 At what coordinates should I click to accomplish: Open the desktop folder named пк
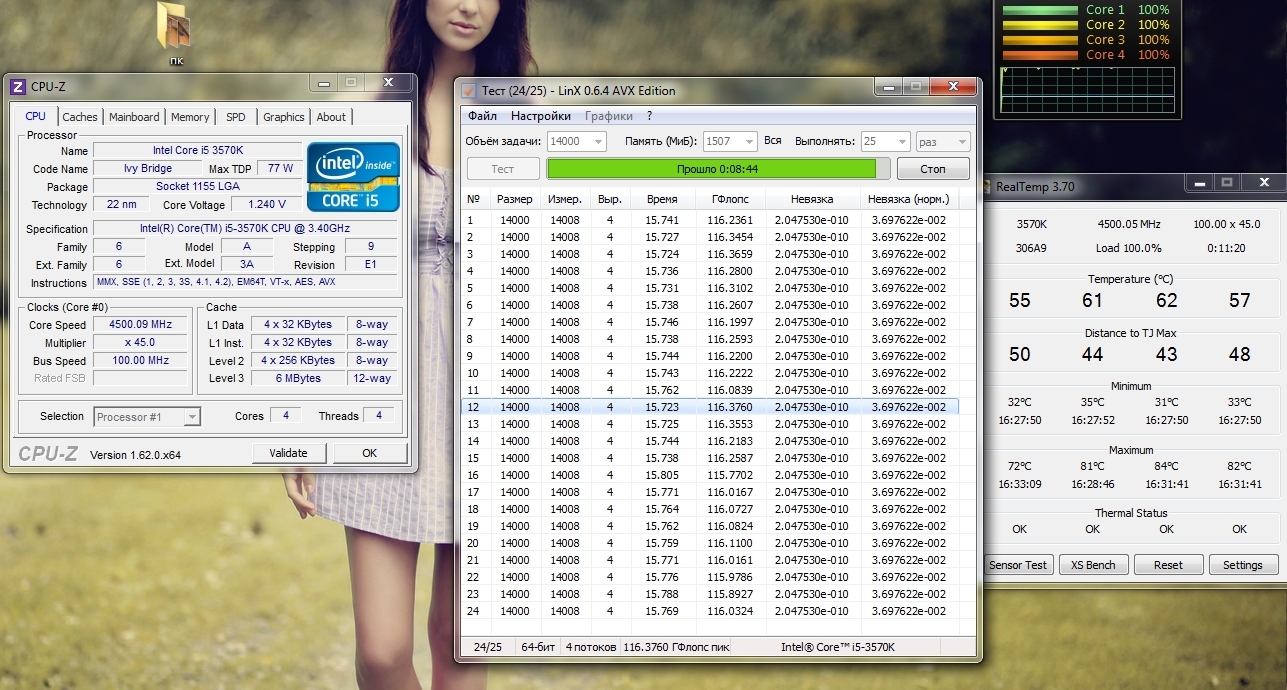(x=176, y=28)
